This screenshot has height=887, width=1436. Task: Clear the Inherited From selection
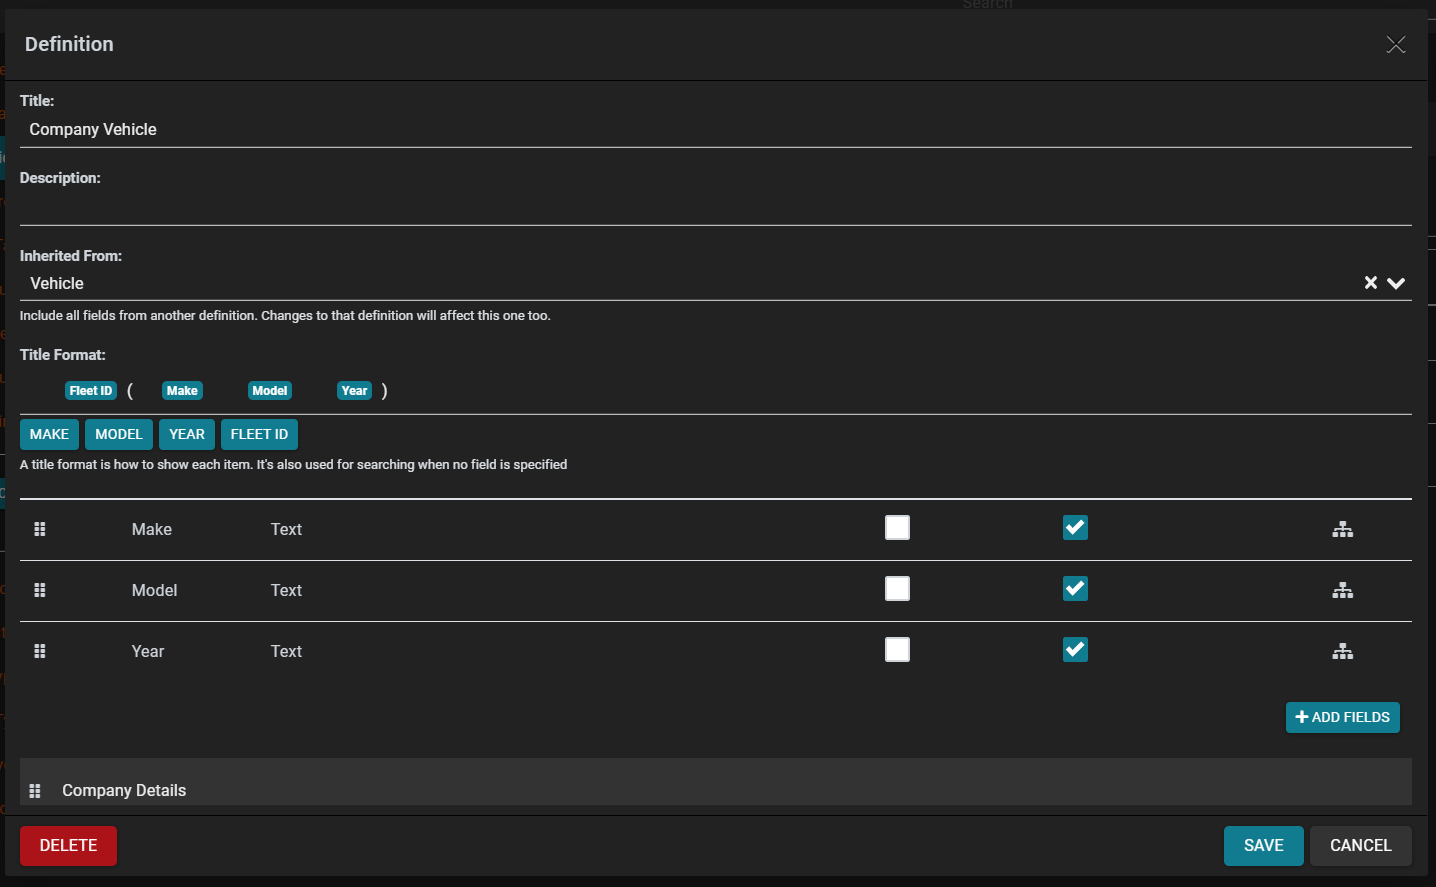tap(1370, 283)
